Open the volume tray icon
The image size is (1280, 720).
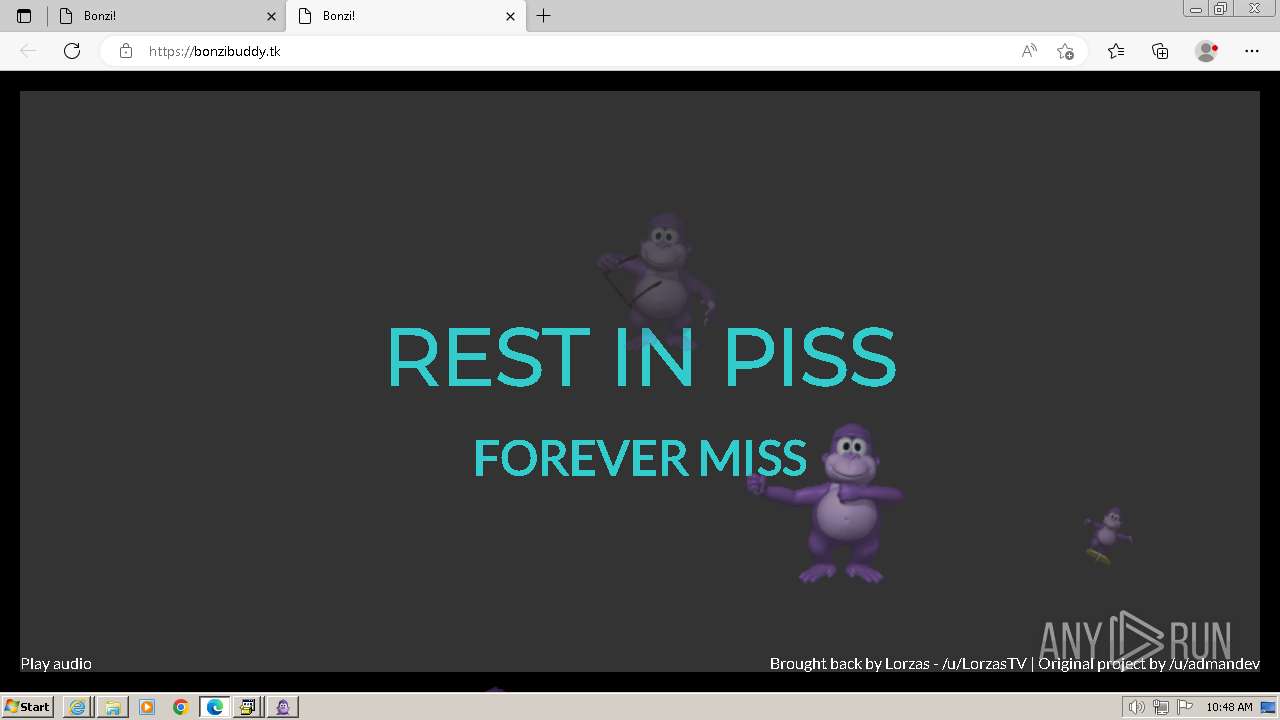[x=1136, y=707]
